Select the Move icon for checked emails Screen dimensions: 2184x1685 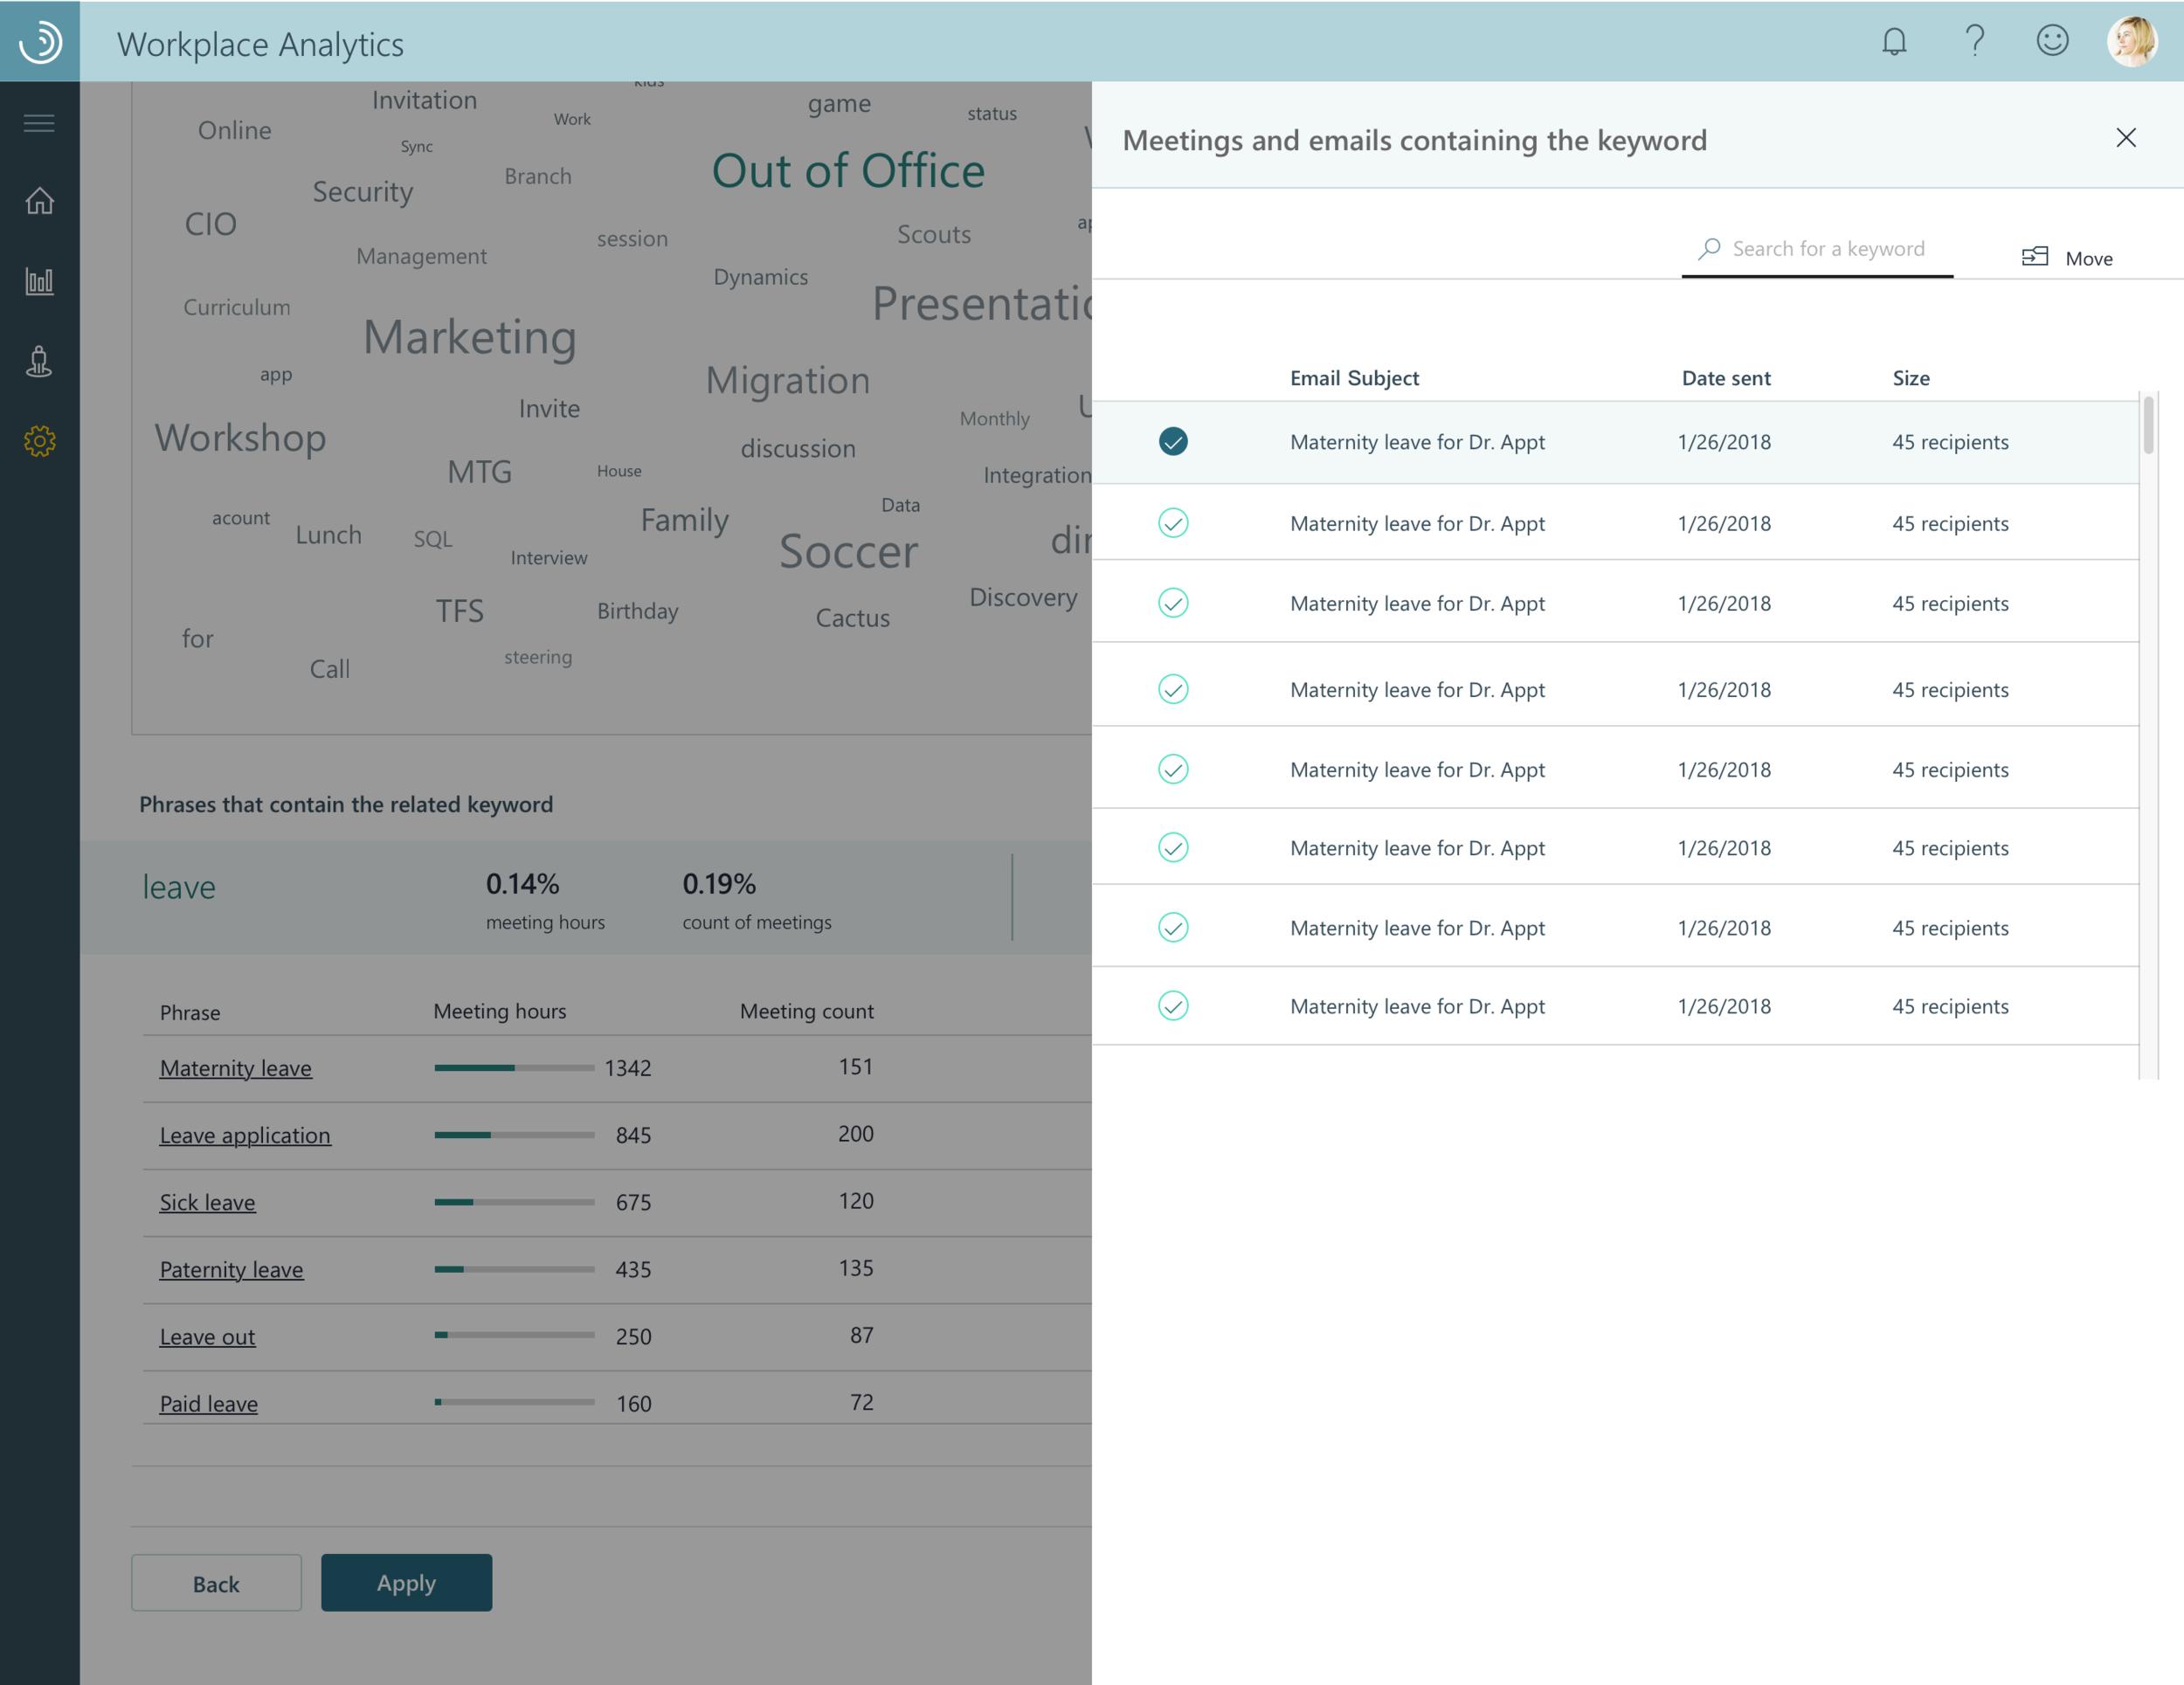pyautogui.click(x=2035, y=257)
